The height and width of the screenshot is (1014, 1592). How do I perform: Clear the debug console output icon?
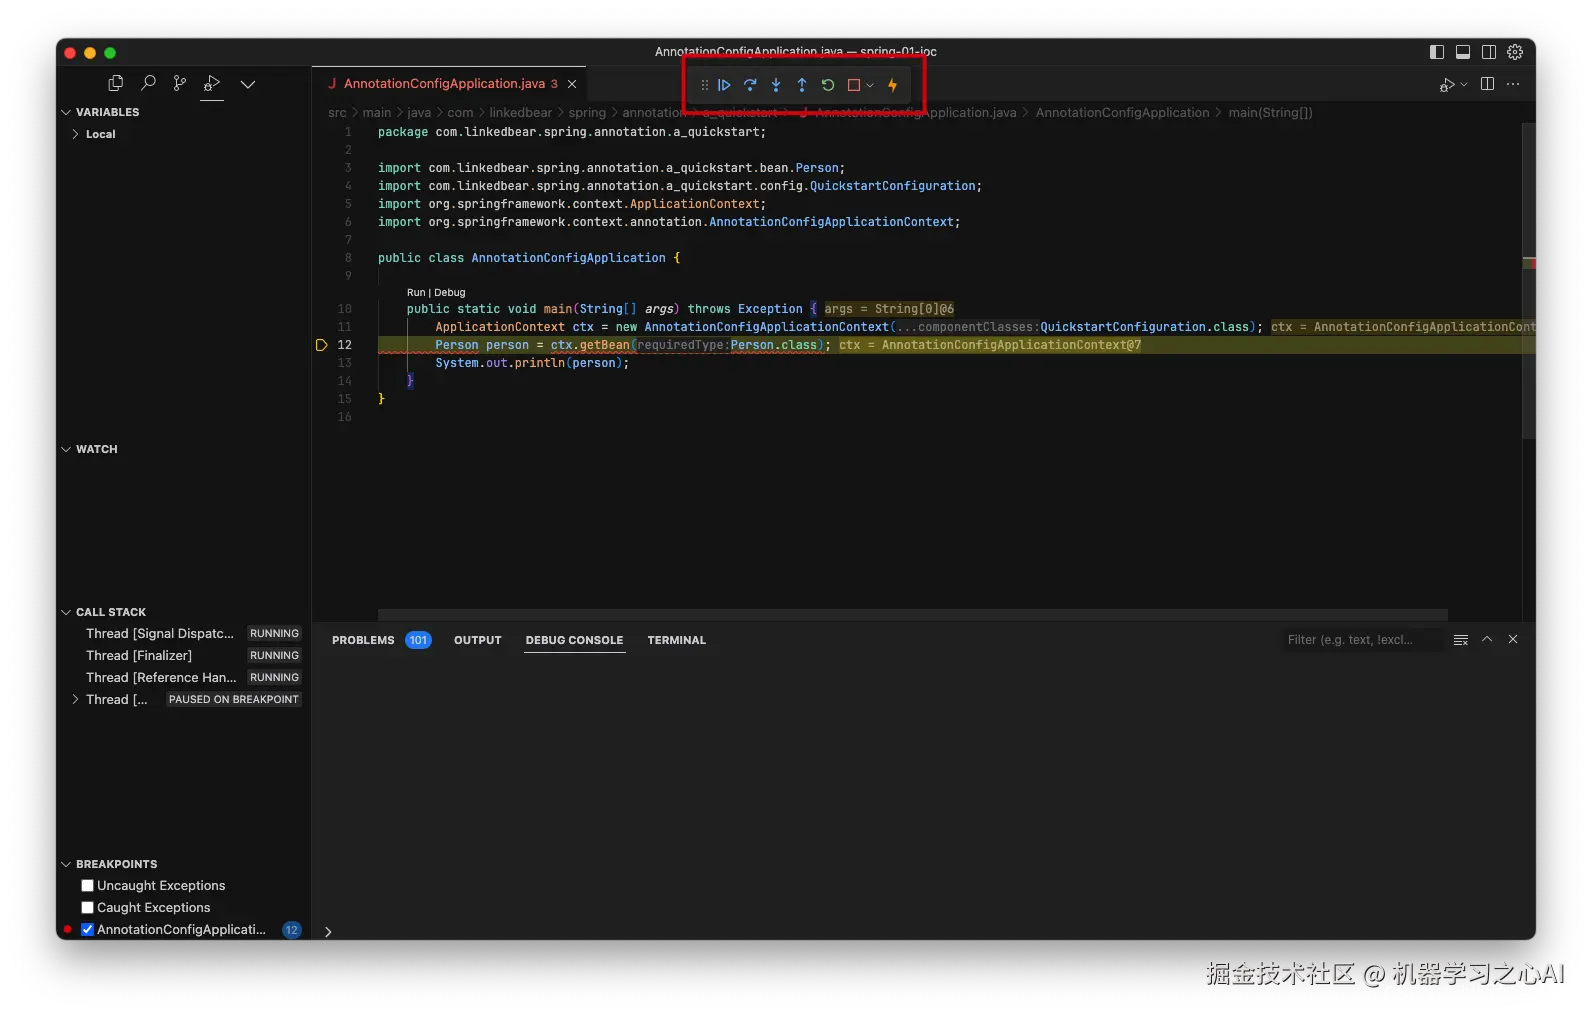click(1461, 640)
